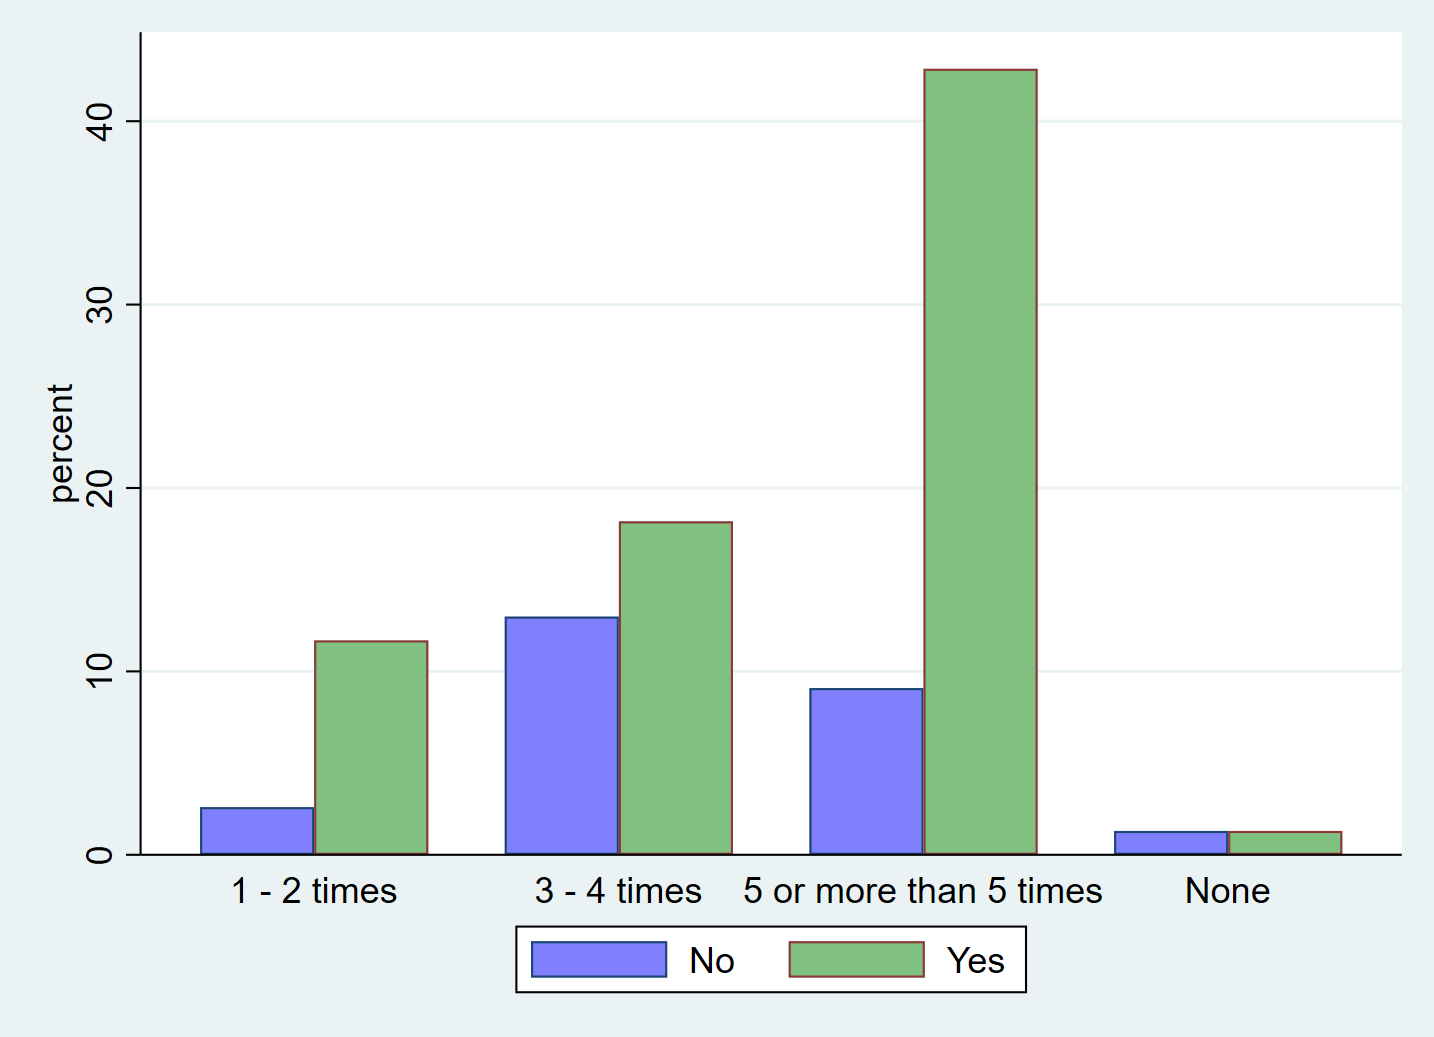
Task: Click the "None" category label
Action: (x=1227, y=891)
